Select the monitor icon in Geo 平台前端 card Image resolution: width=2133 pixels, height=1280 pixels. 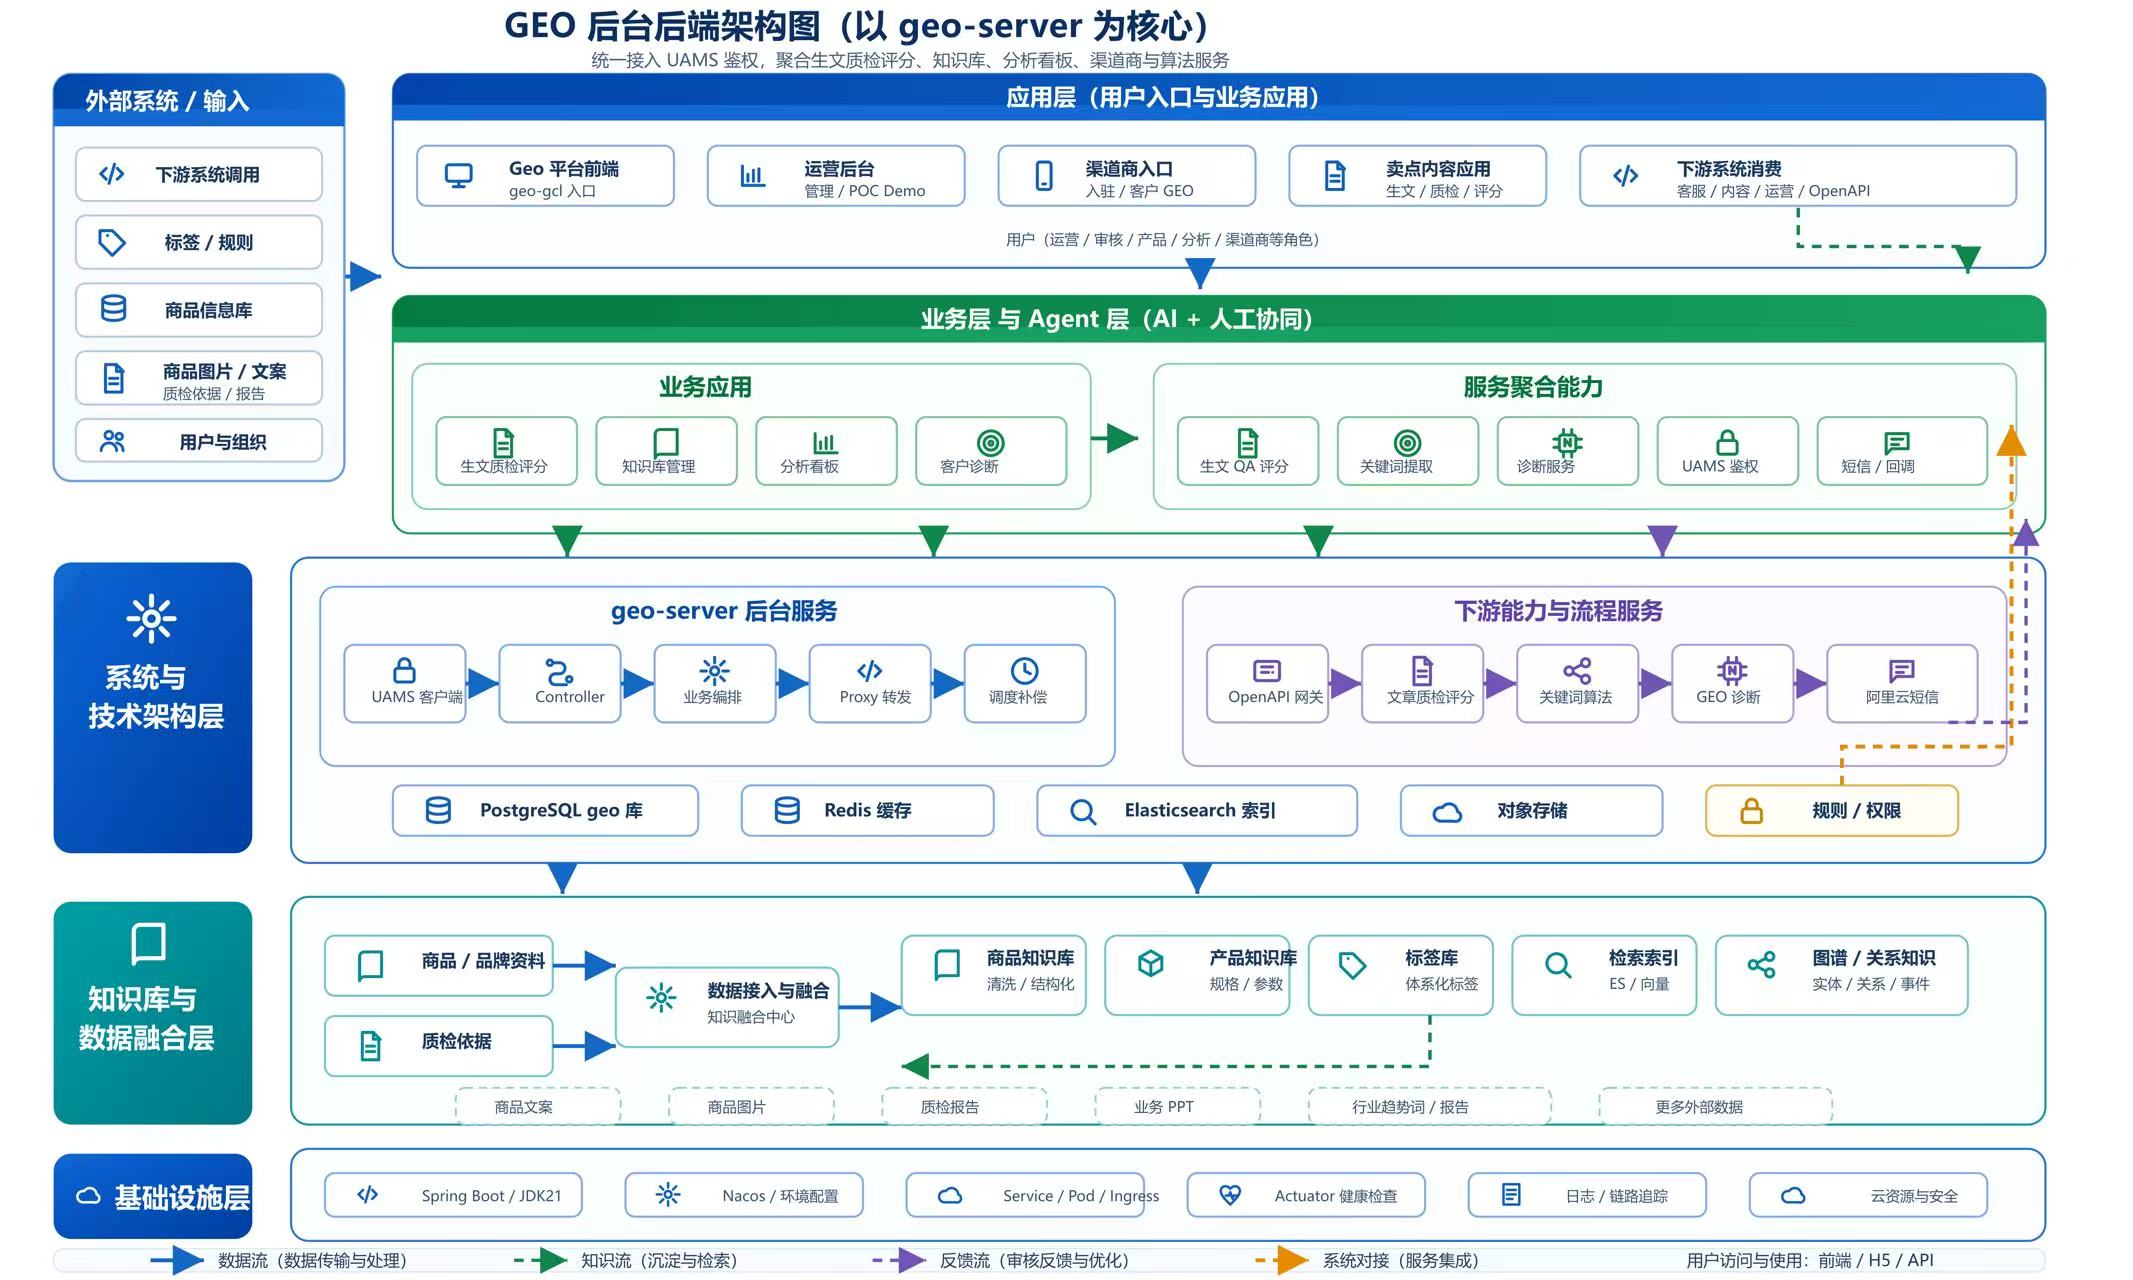point(458,176)
